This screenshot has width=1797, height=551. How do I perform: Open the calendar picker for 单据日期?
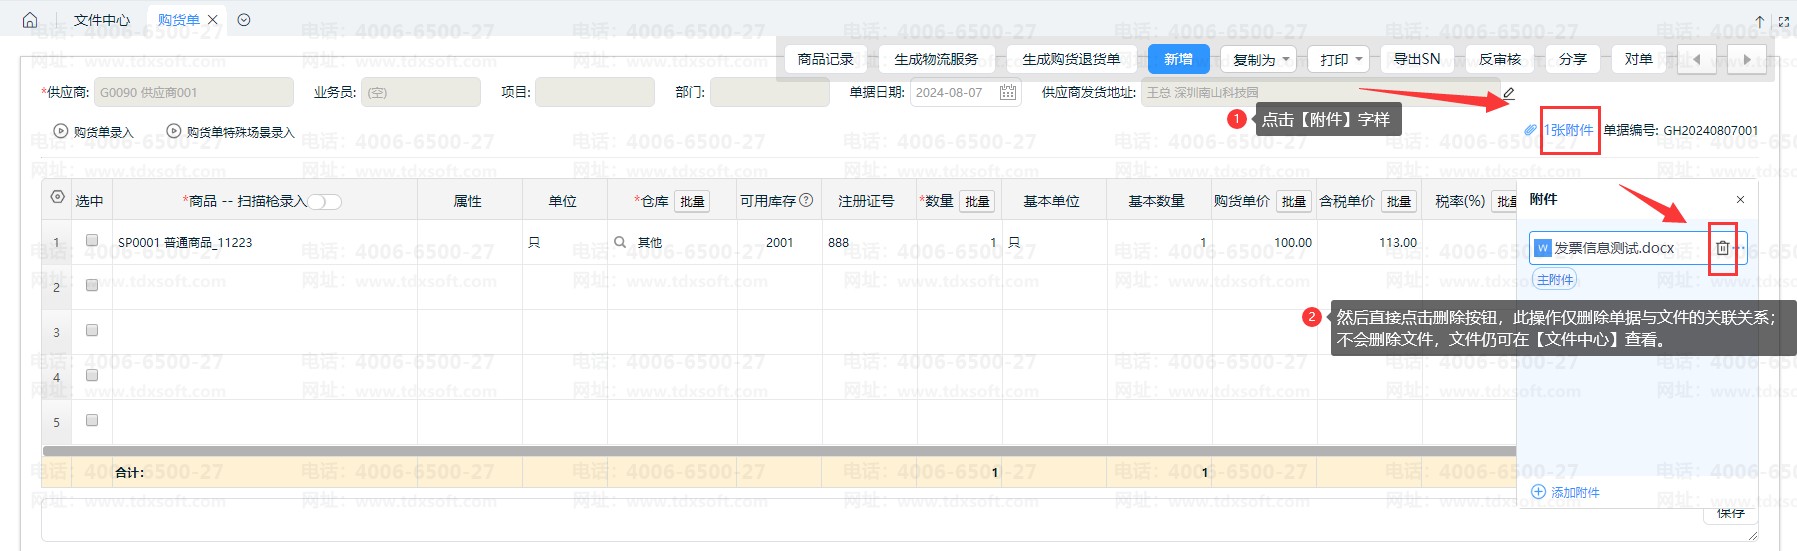tap(1008, 93)
